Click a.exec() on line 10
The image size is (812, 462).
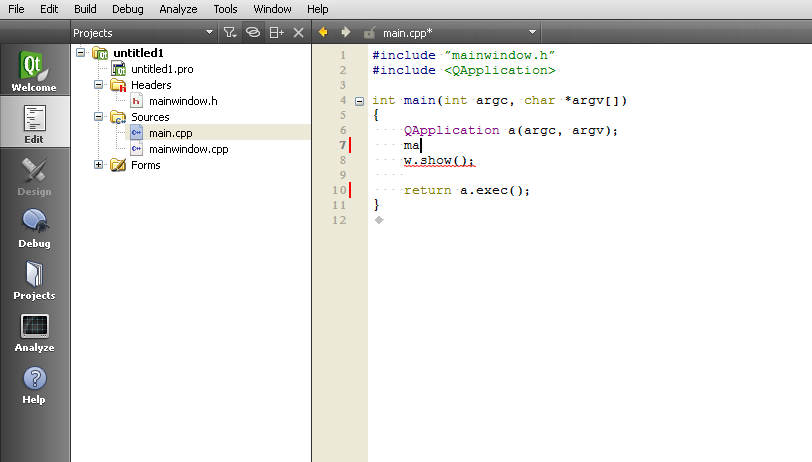point(492,191)
